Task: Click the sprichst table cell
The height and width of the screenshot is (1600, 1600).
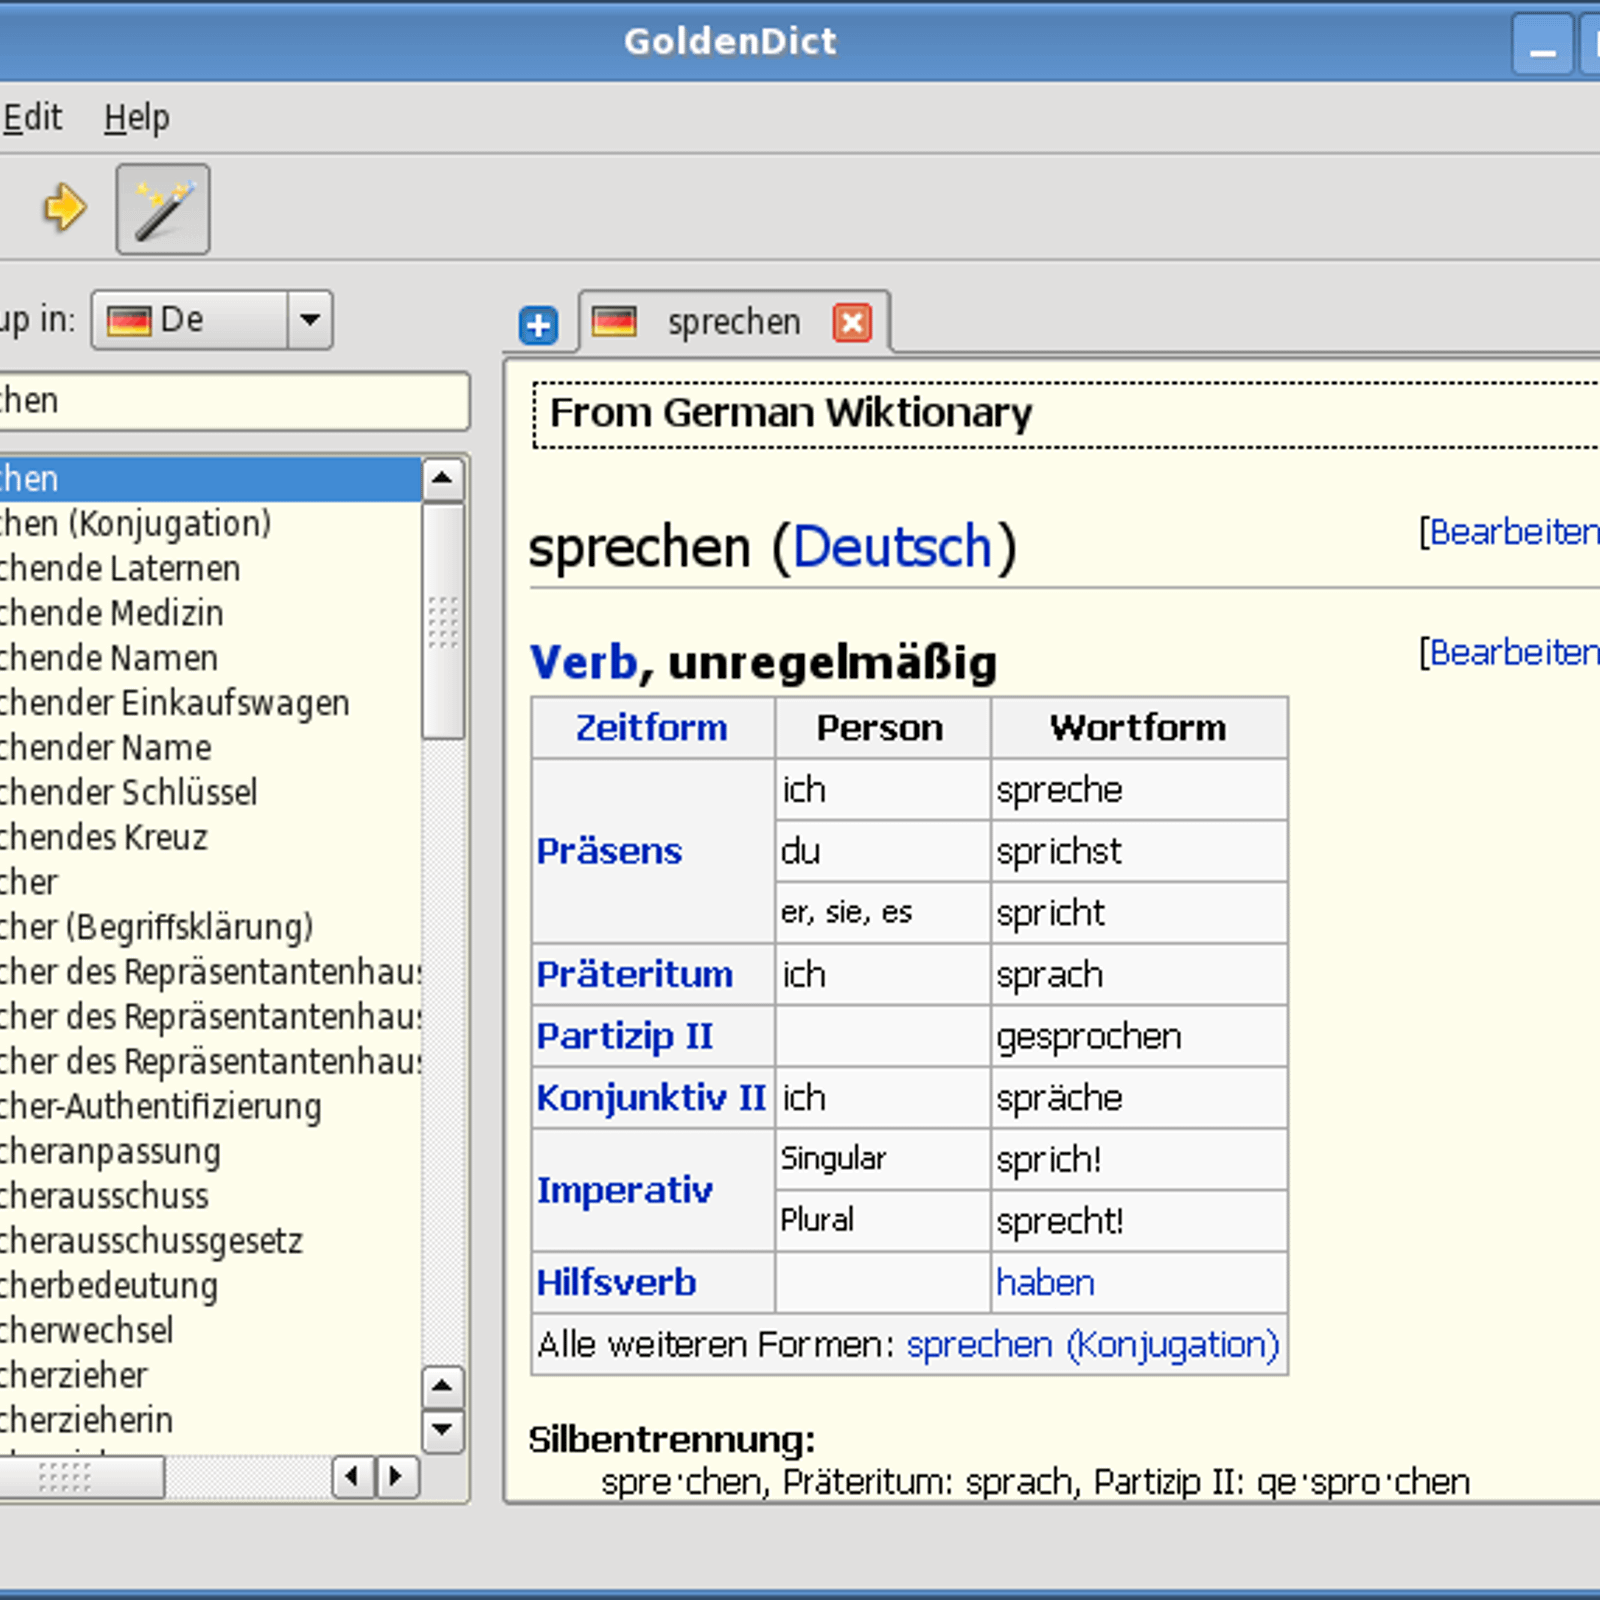Action: [1139, 851]
